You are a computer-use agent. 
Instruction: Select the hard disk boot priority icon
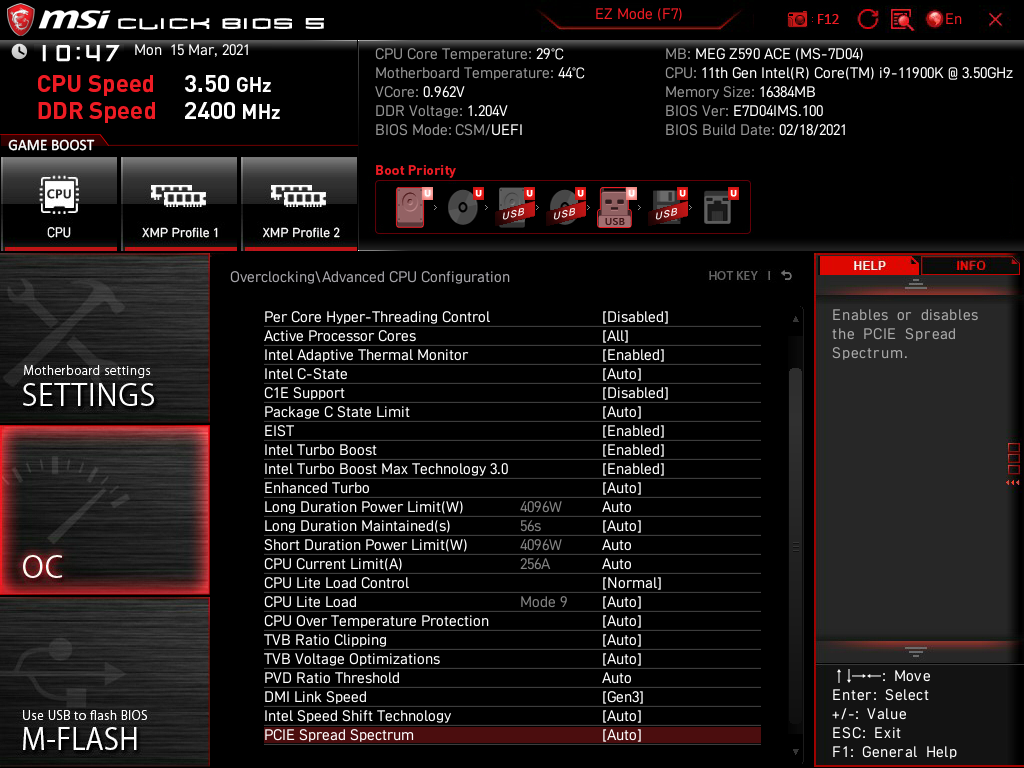[412, 207]
